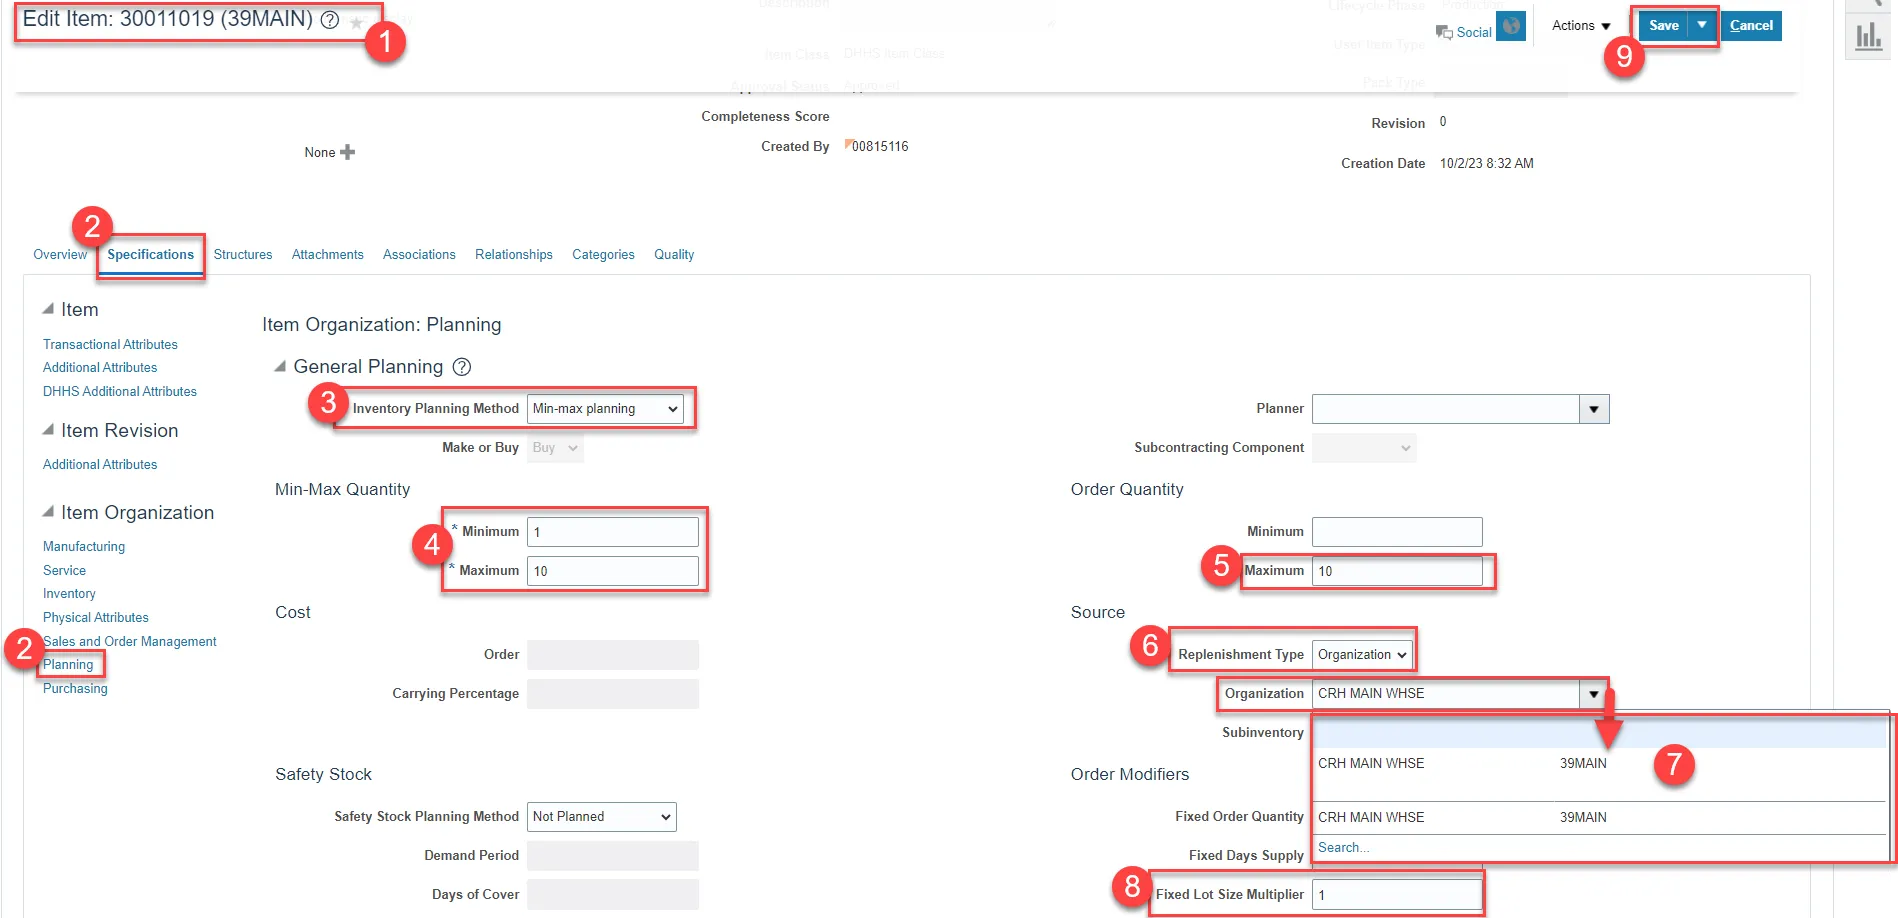Image resolution: width=1898 pixels, height=918 pixels.
Task: Open the Actions menu
Action: click(1580, 26)
